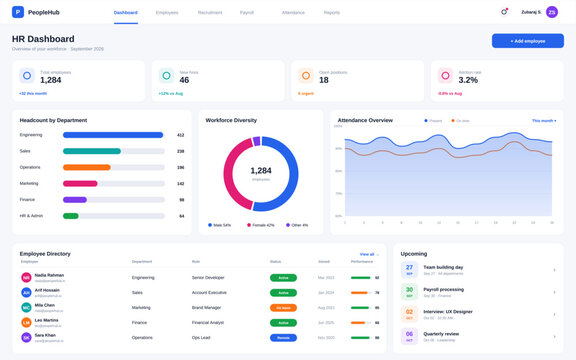576x360 pixels.
Task: Click the Total employees card icon
Action: (x=27, y=76)
